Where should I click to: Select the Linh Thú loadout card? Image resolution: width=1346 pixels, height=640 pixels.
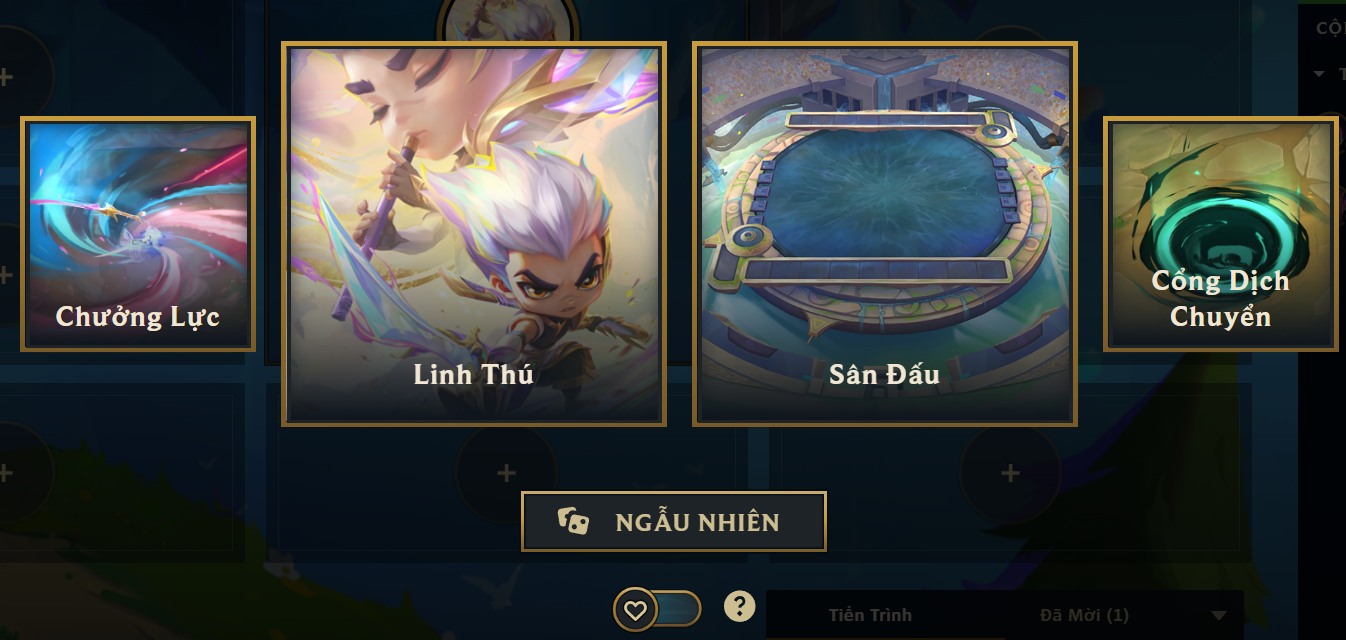pyautogui.click(x=474, y=234)
